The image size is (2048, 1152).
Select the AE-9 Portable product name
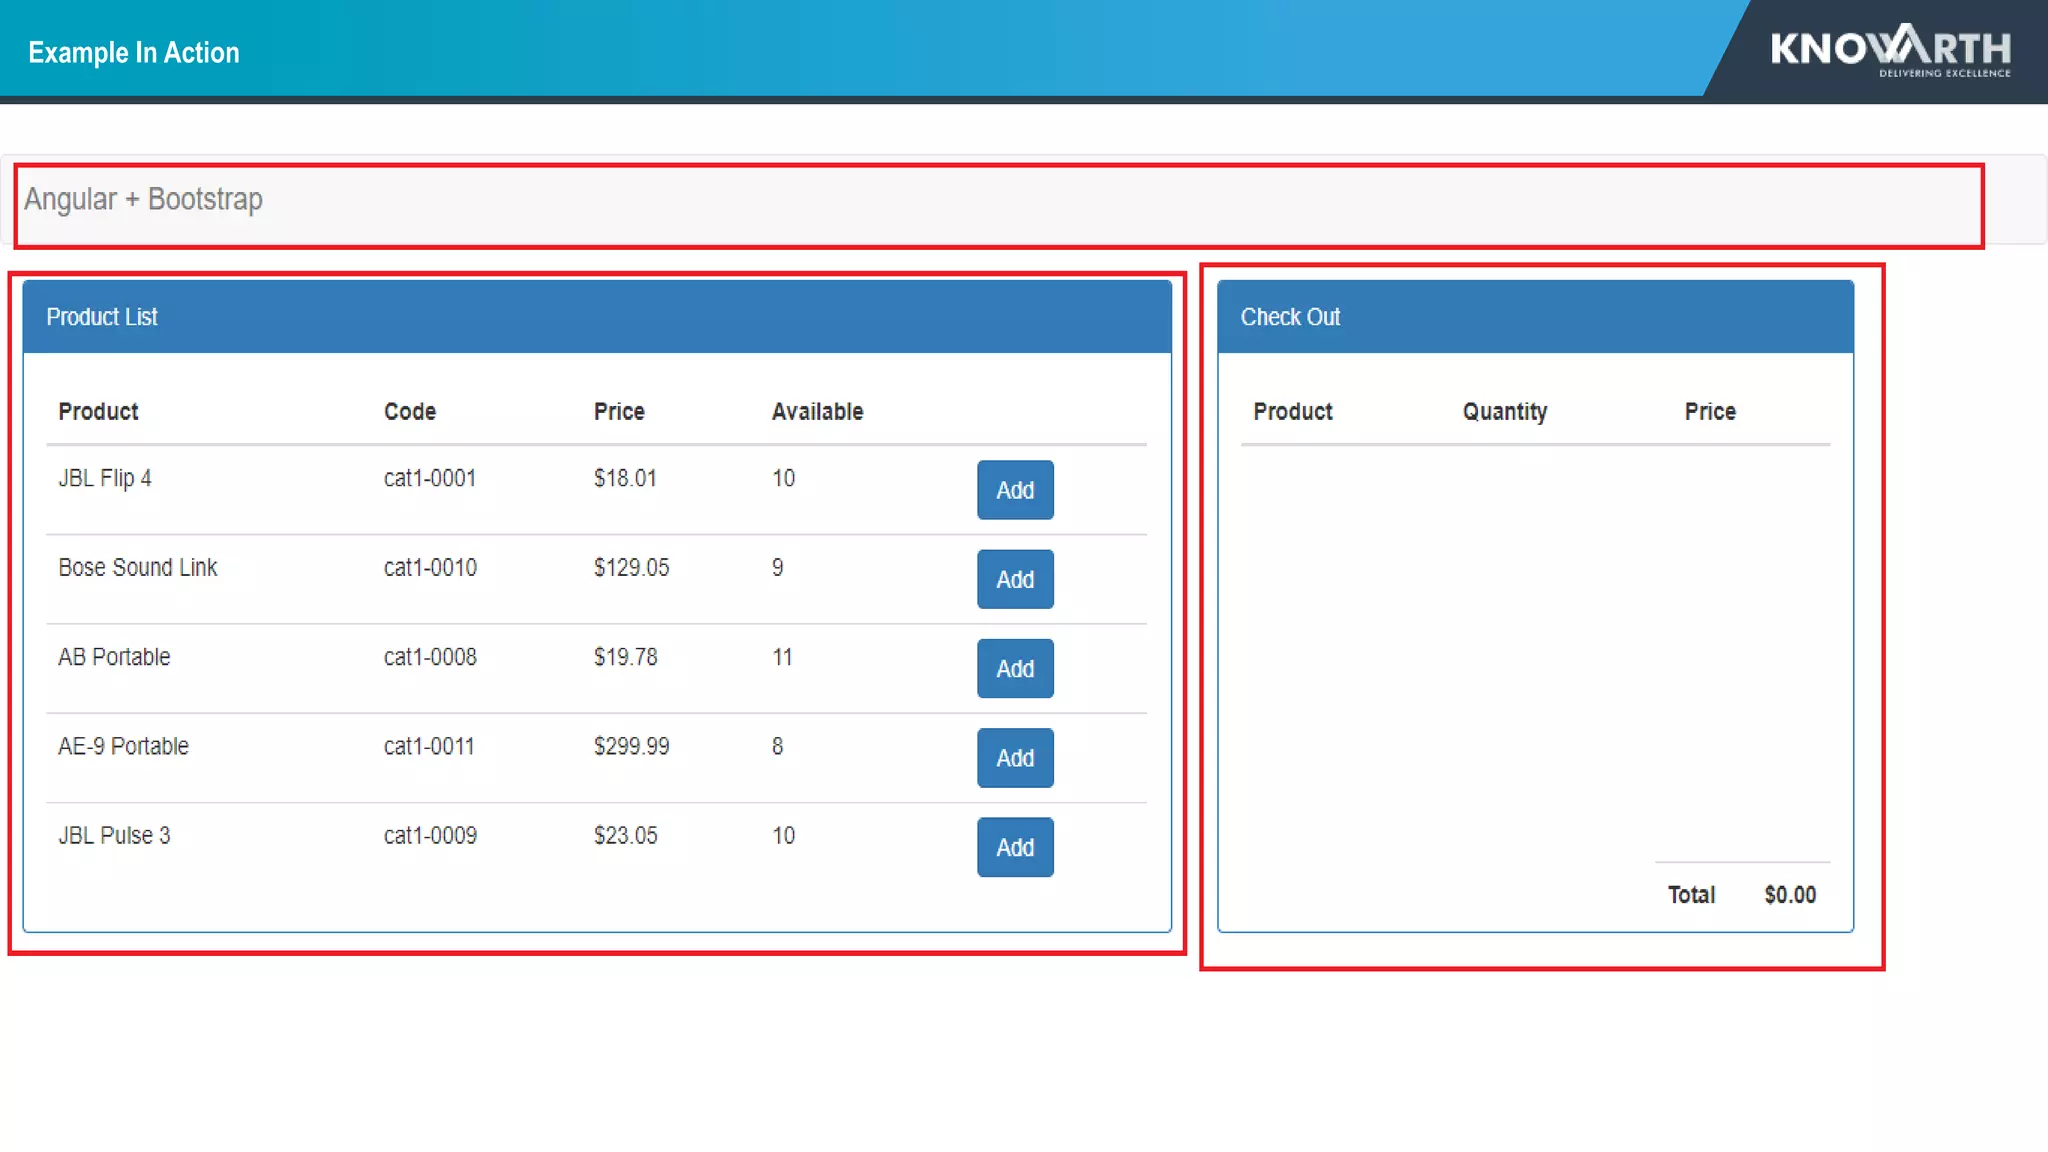pyautogui.click(x=123, y=746)
